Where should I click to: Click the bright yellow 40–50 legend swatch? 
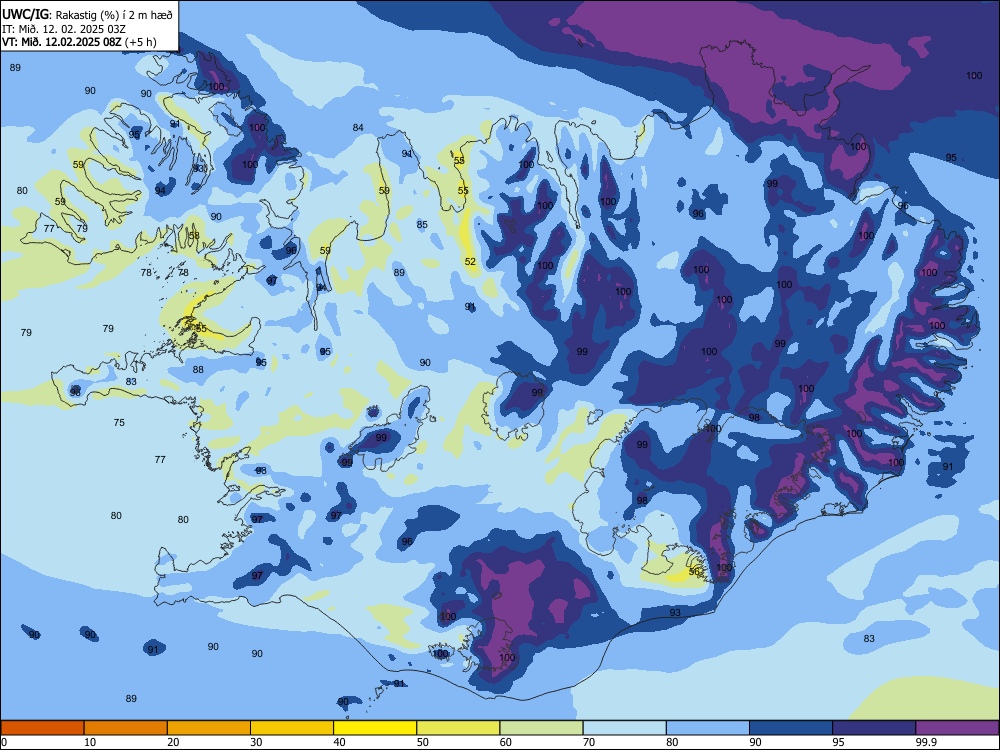coord(375,728)
